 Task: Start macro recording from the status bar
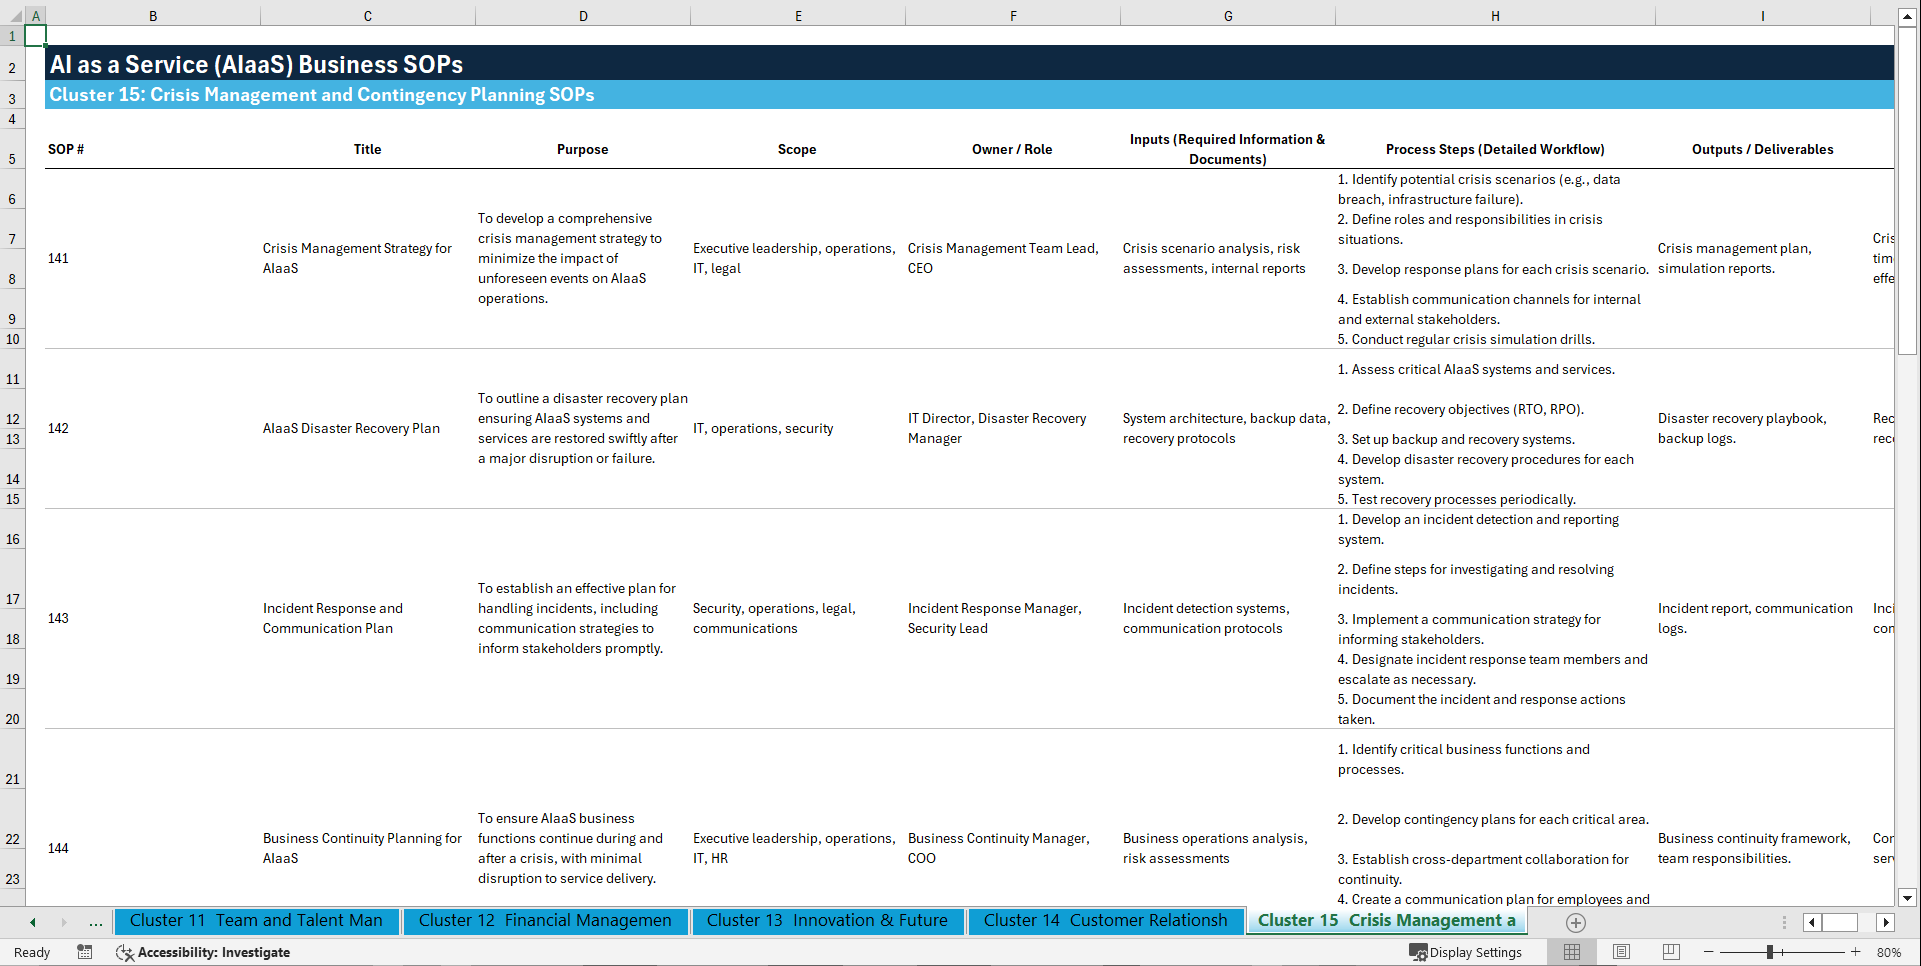click(85, 952)
